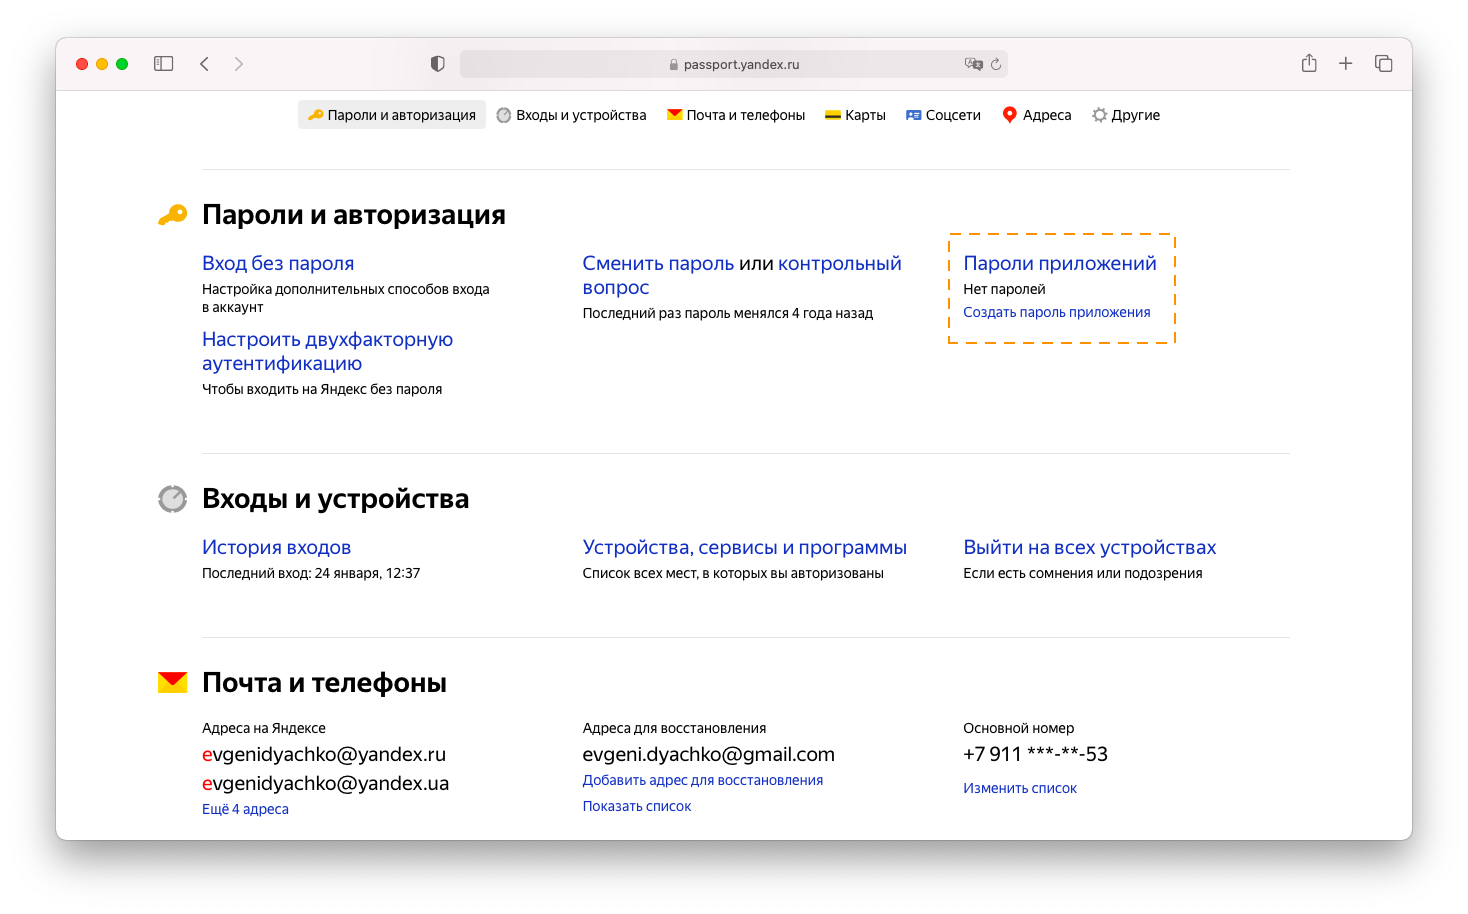This screenshot has width=1468, height=914.
Task: Show the tab overview icon
Action: pos(1384,63)
